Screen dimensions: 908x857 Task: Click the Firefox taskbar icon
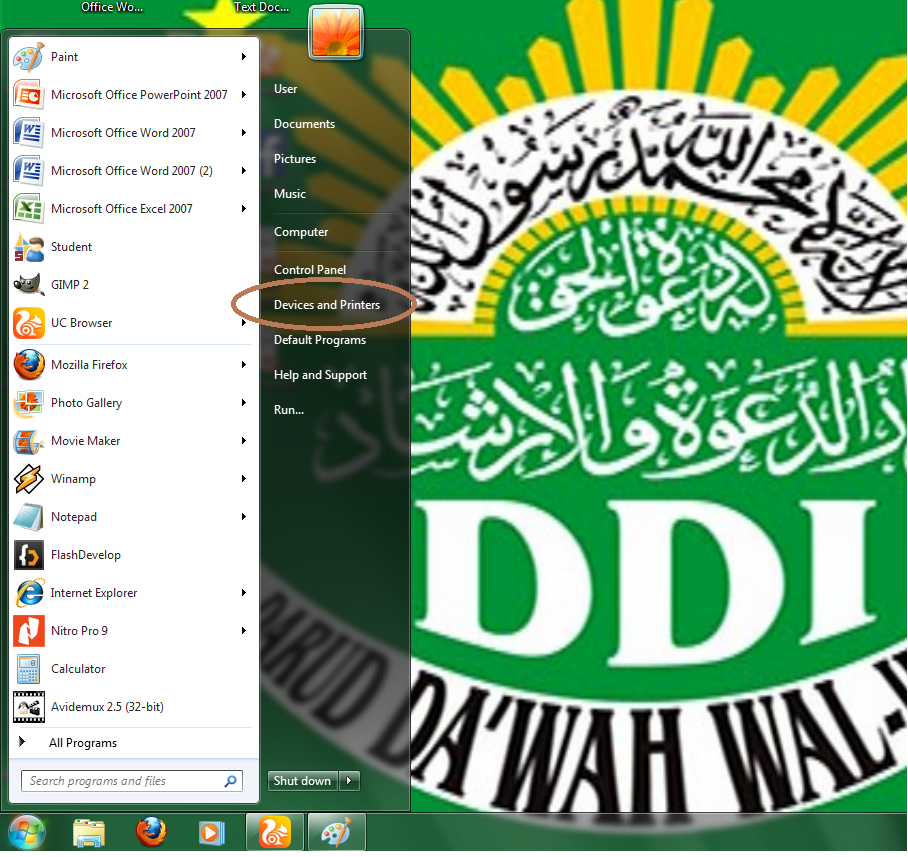click(151, 832)
